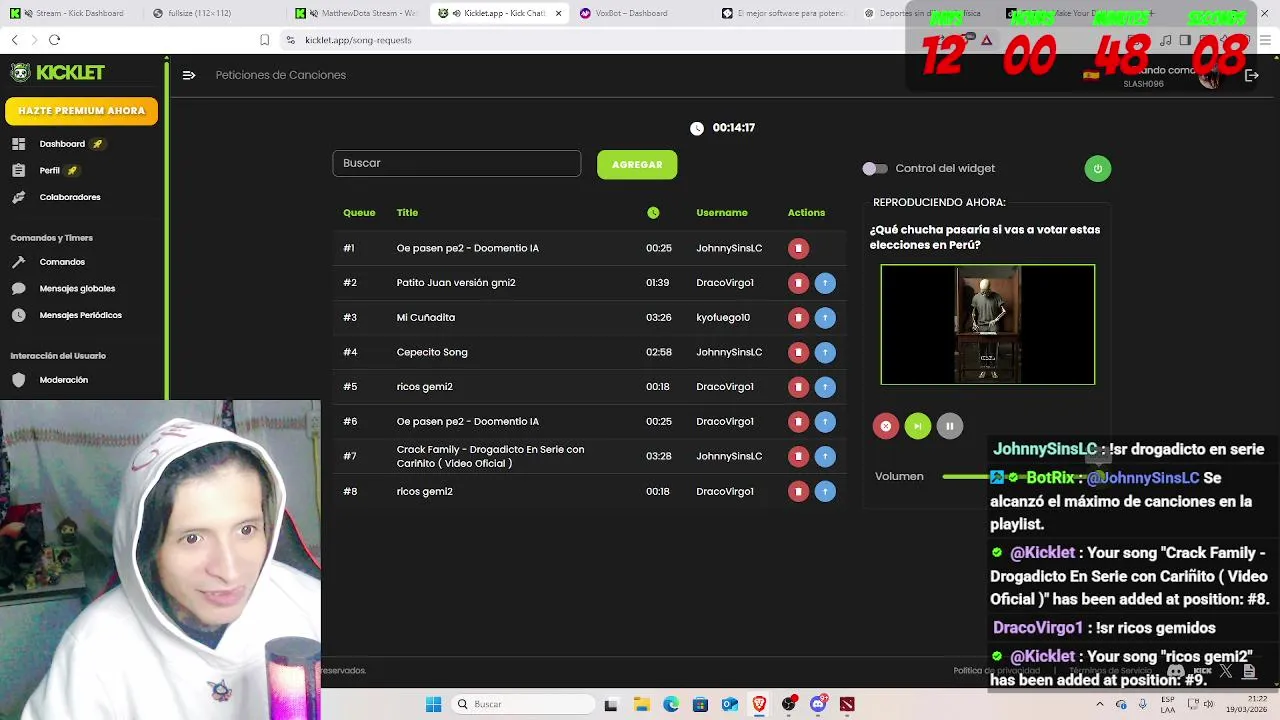This screenshot has height=720, width=1280.
Task: Delete the Patito Juan versión gmi2 song
Action: click(x=798, y=283)
